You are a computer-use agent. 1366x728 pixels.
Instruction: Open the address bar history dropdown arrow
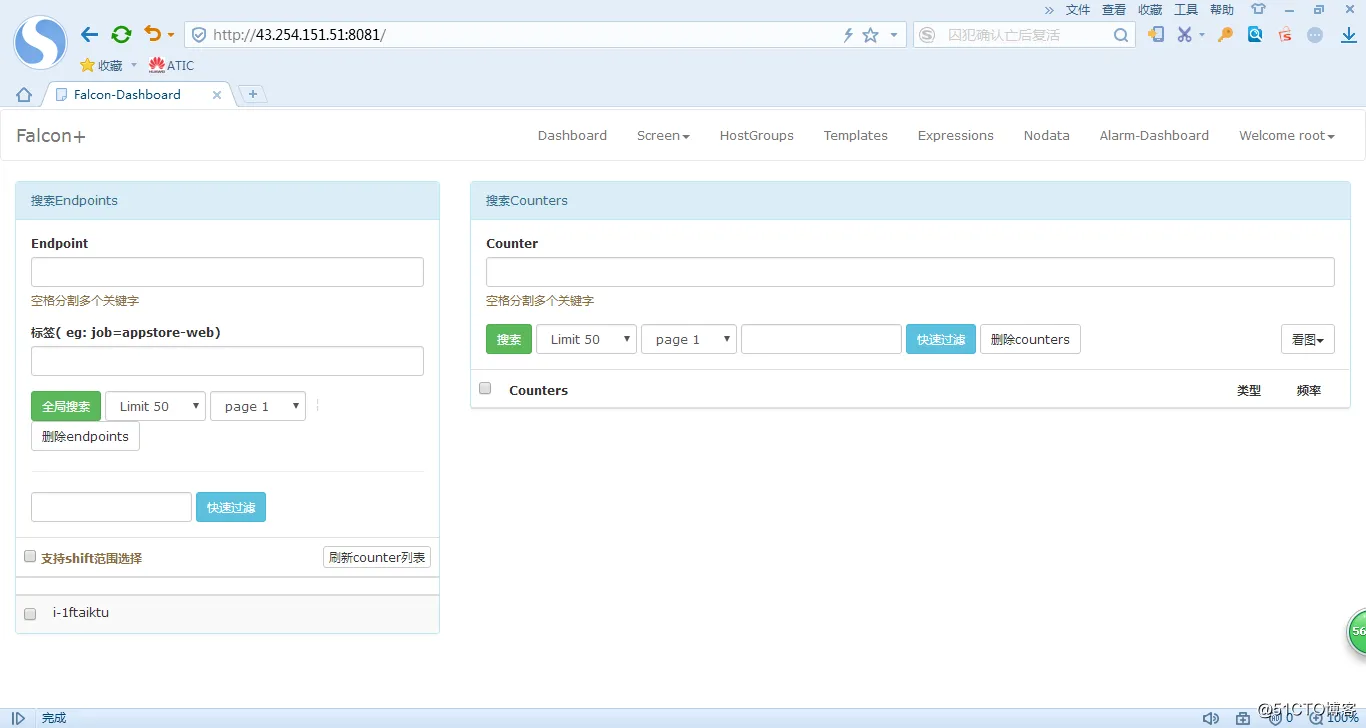click(893, 35)
